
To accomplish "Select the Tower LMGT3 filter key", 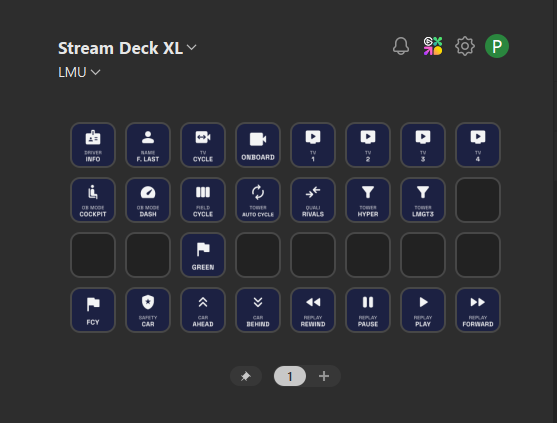I will point(423,200).
